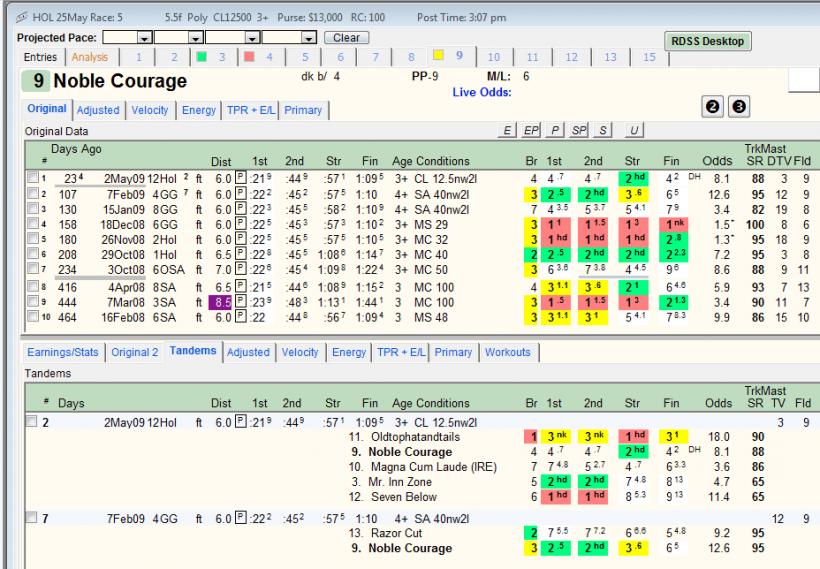Viewport: 820px width, 569px height.
Task: Check the box for past race line 4
Action: [x=33, y=223]
